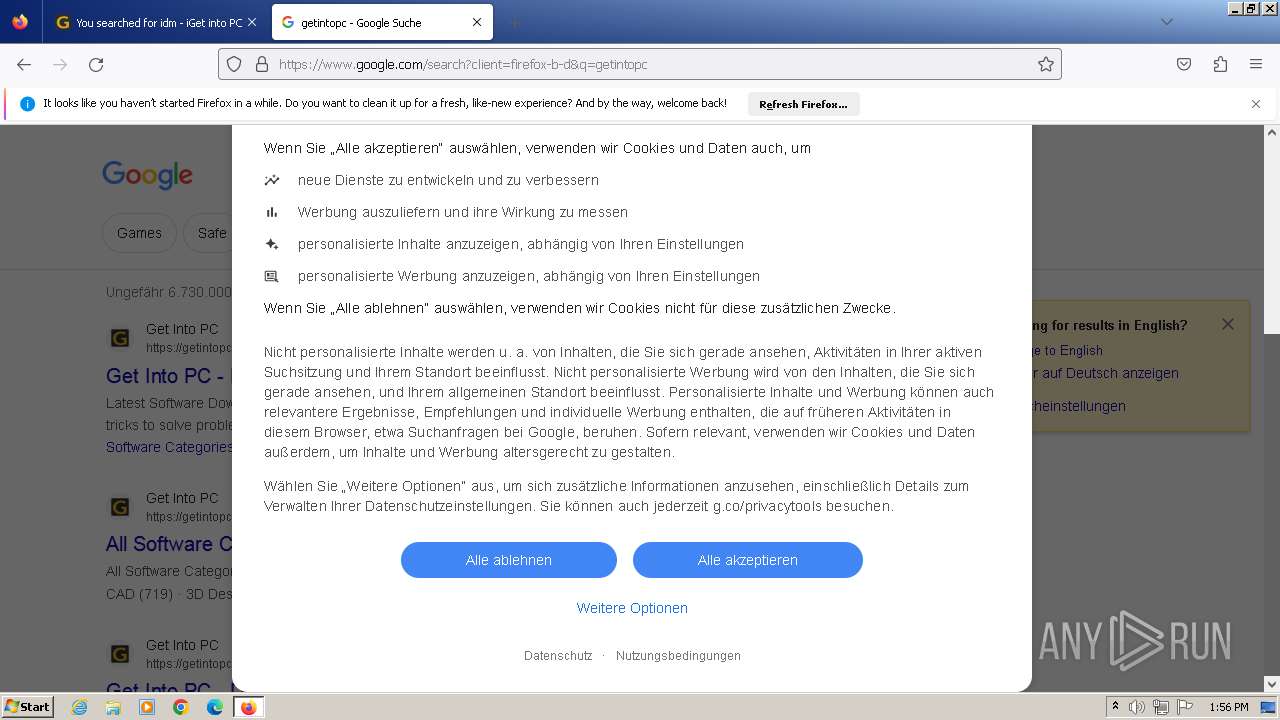The height and width of the screenshot is (720, 1280).
Task: Bookmark this page with the star icon
Action: pos(1046,64)
